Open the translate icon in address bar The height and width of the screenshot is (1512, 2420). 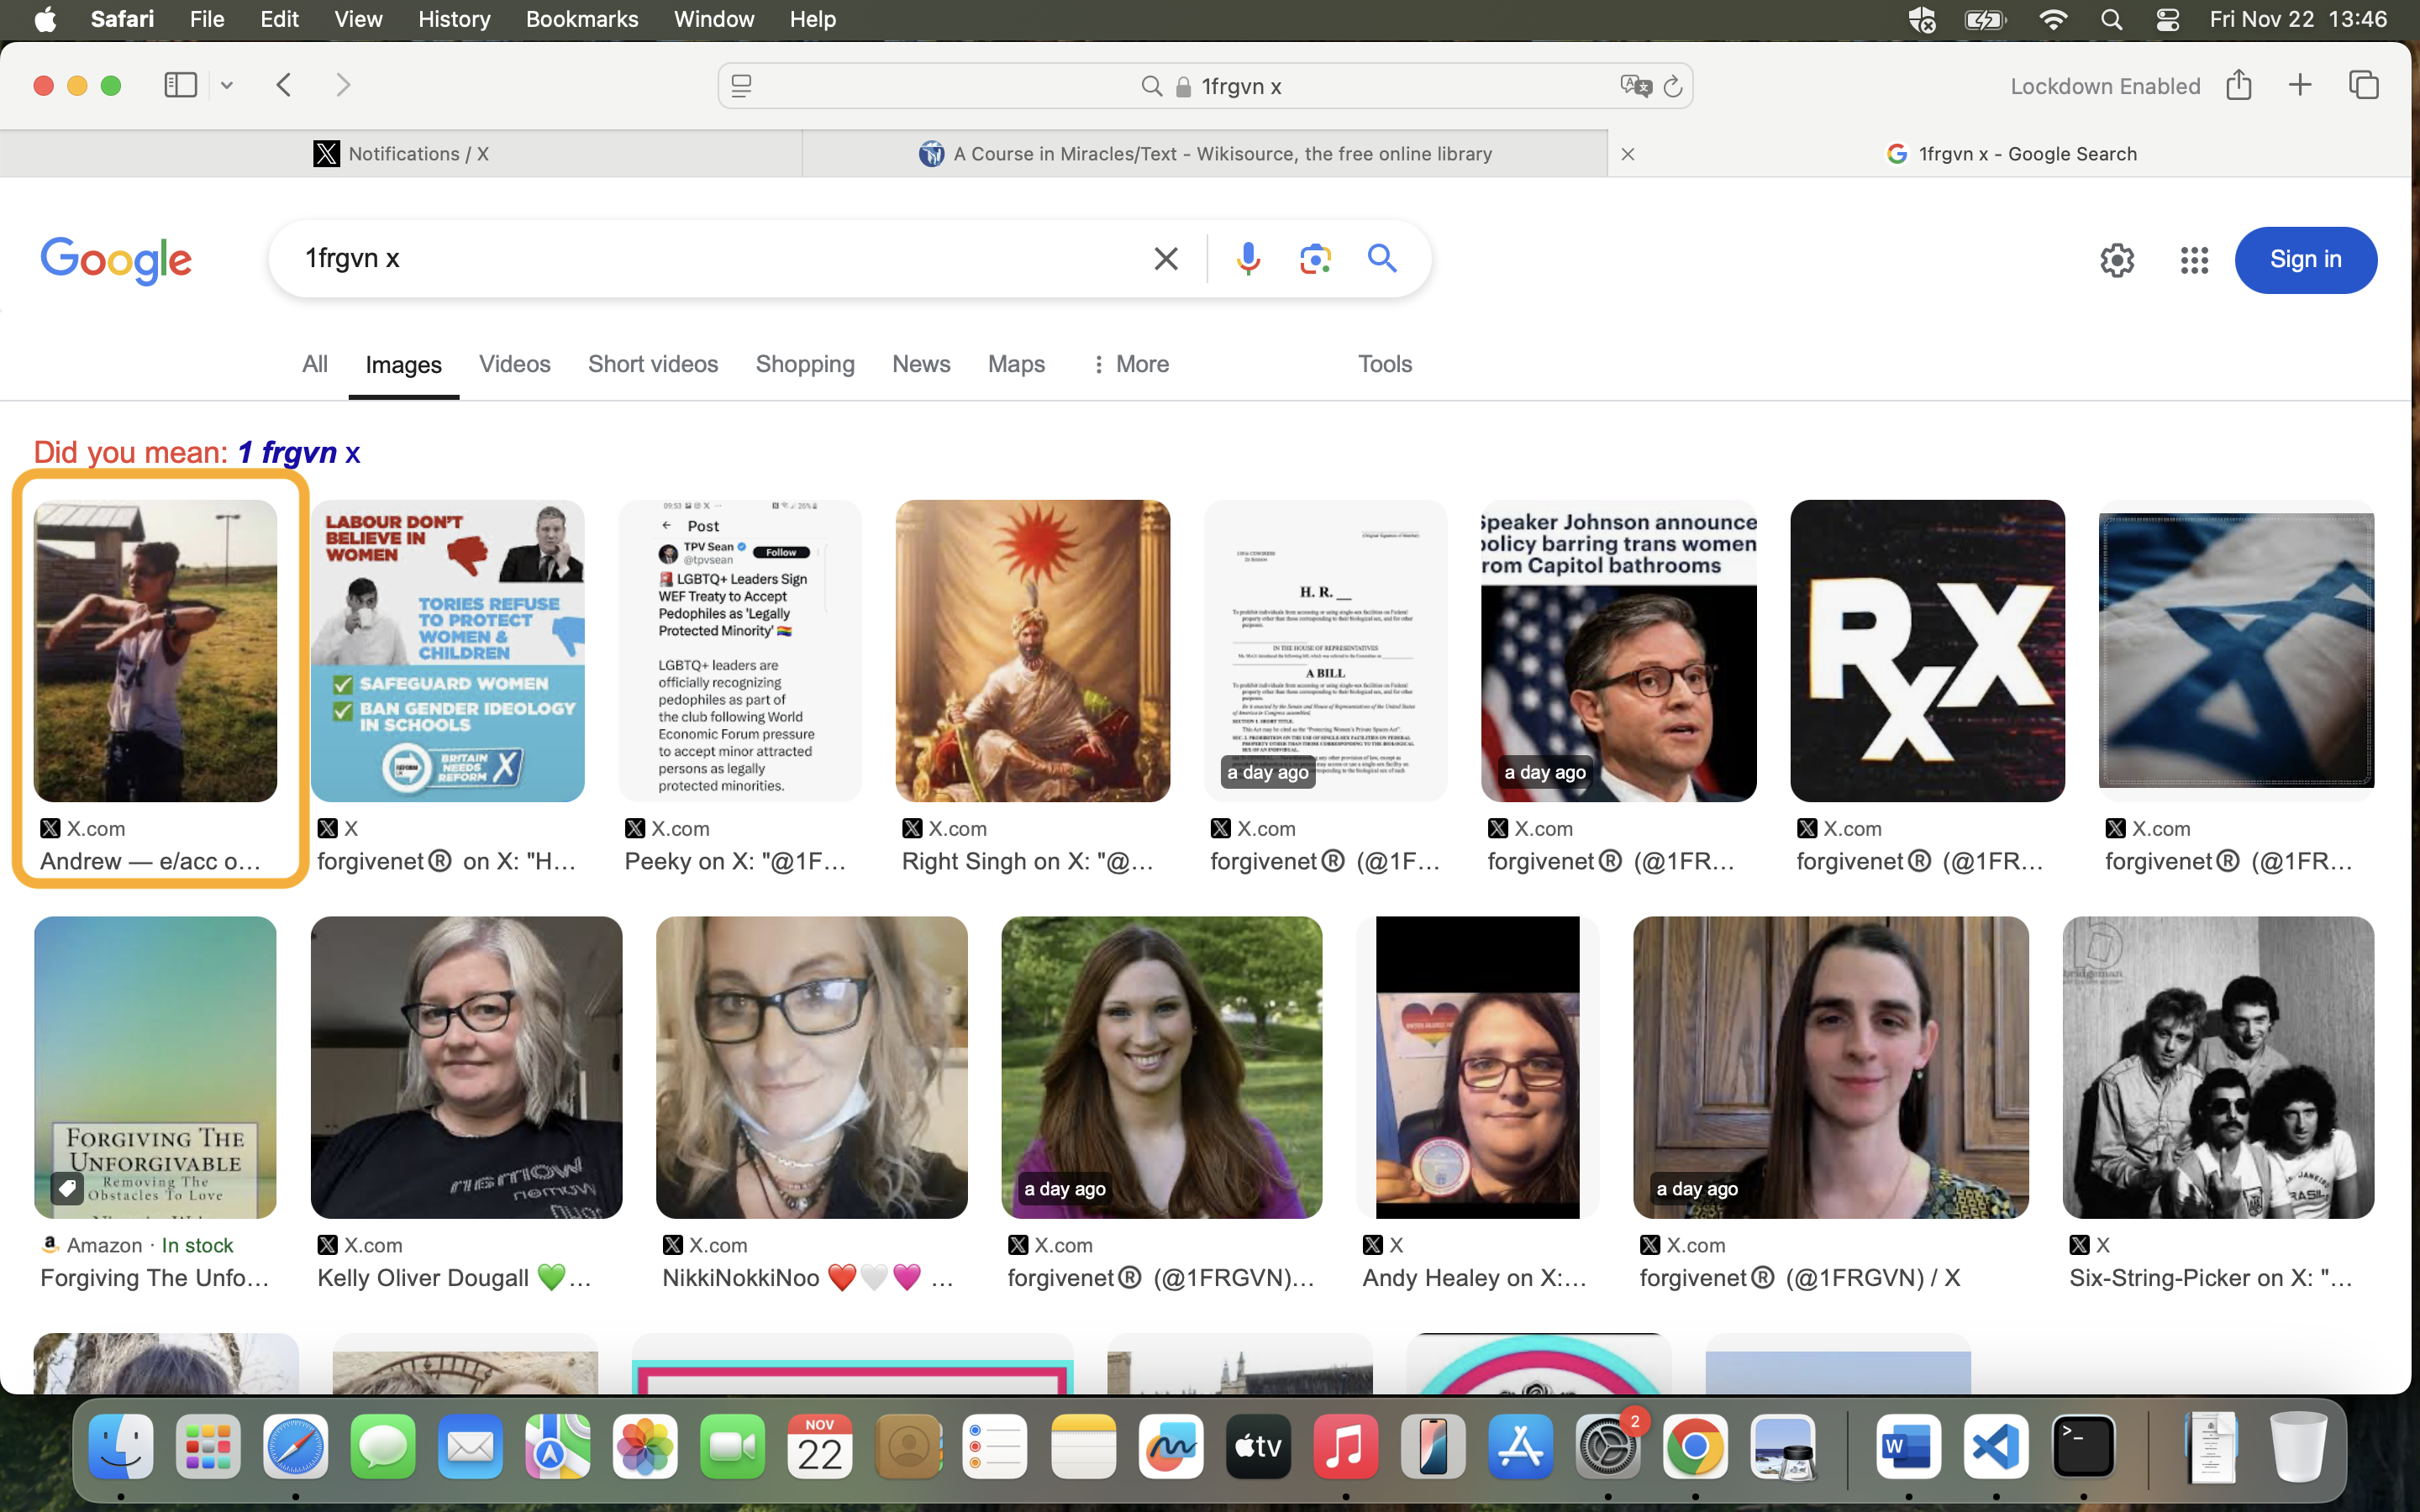pos(1635,86)
